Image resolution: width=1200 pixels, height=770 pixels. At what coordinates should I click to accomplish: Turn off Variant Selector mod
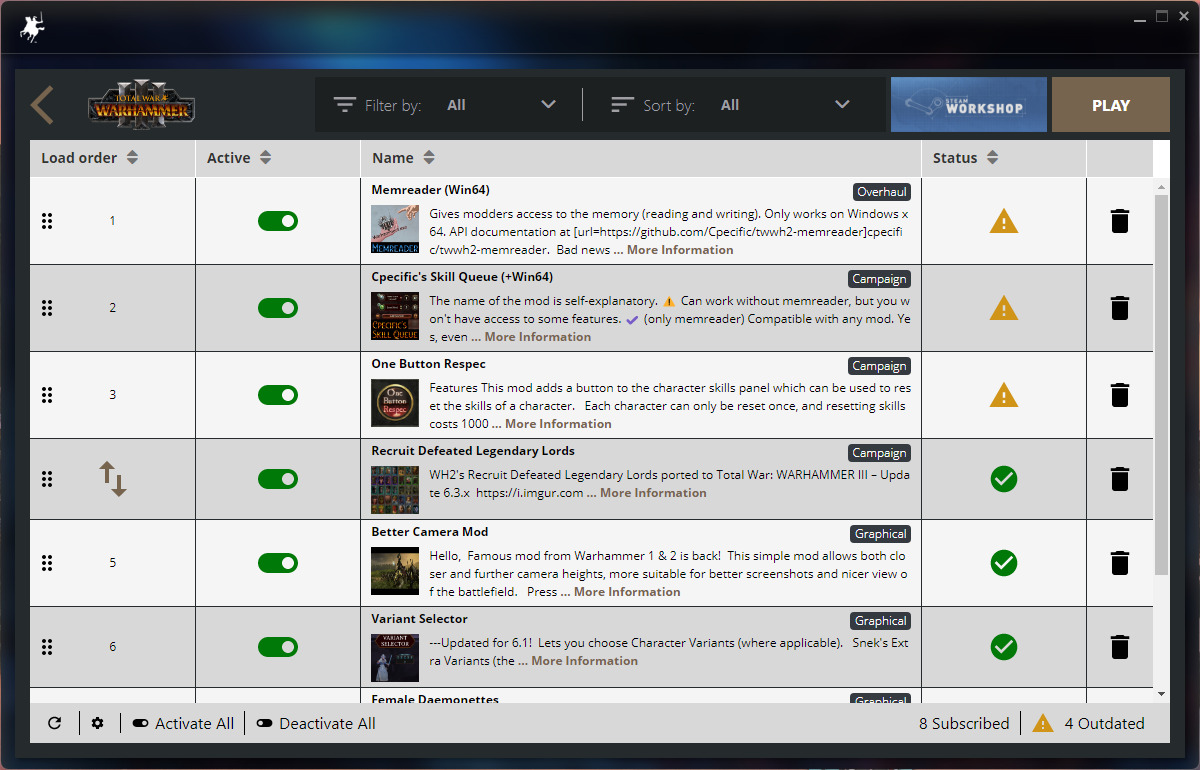278,647
